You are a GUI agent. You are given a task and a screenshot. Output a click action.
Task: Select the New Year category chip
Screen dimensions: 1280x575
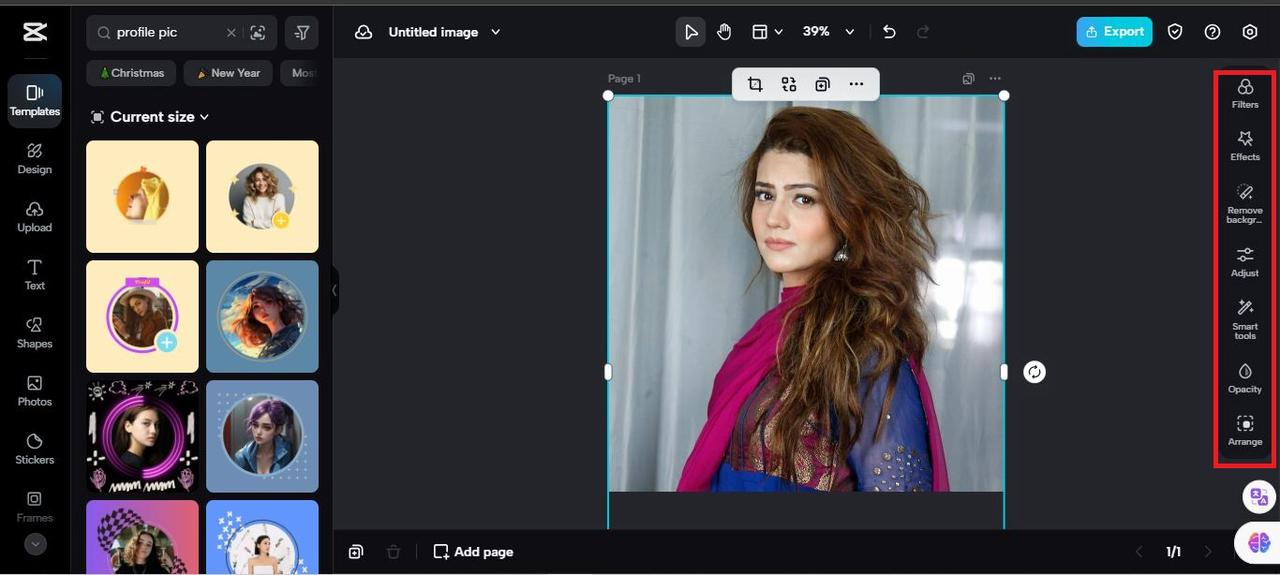click(229, 73)
